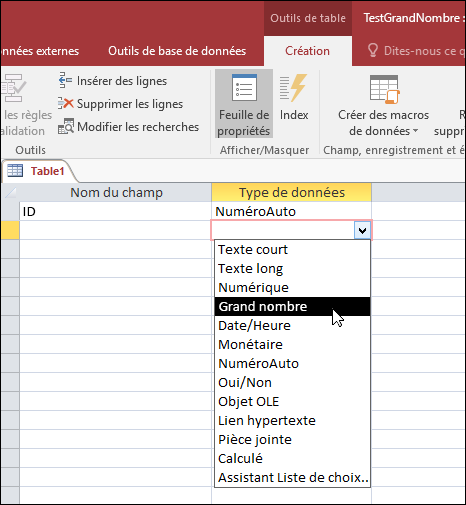This screenshot has height=505, width=466.
Task: Click the yellow selector of the highlighted row
Action: pyautogui.click(x=10, y=230)
